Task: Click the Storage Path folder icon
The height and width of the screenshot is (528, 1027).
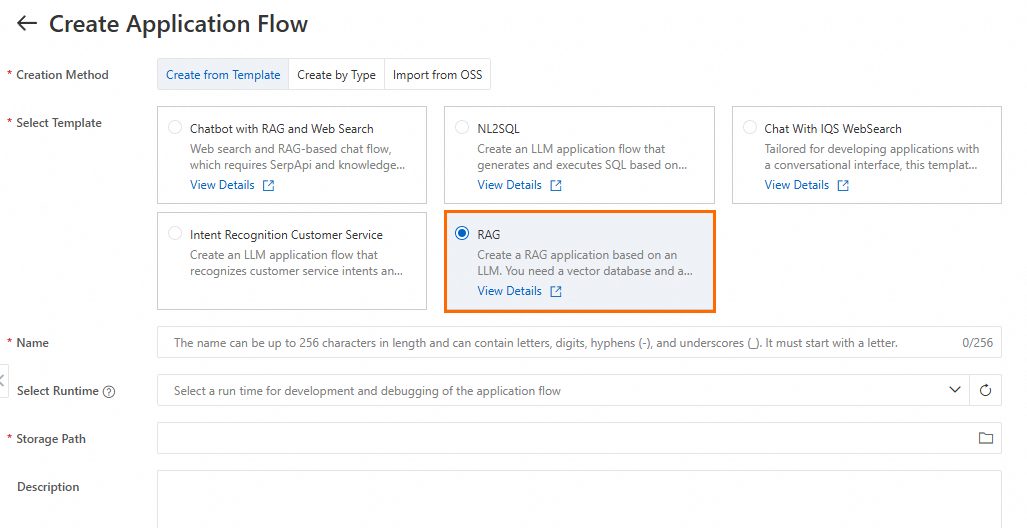Action: click(985, 438)
